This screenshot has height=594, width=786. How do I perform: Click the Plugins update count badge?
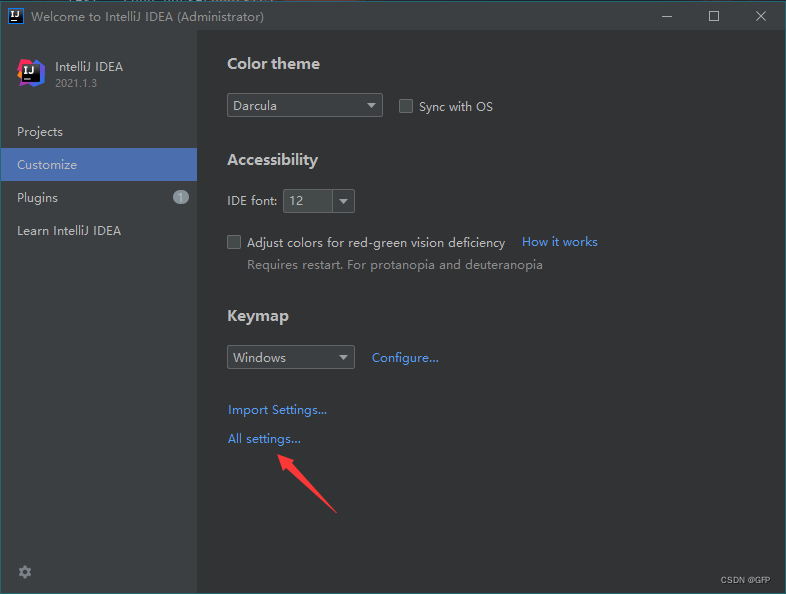[181, 197]
